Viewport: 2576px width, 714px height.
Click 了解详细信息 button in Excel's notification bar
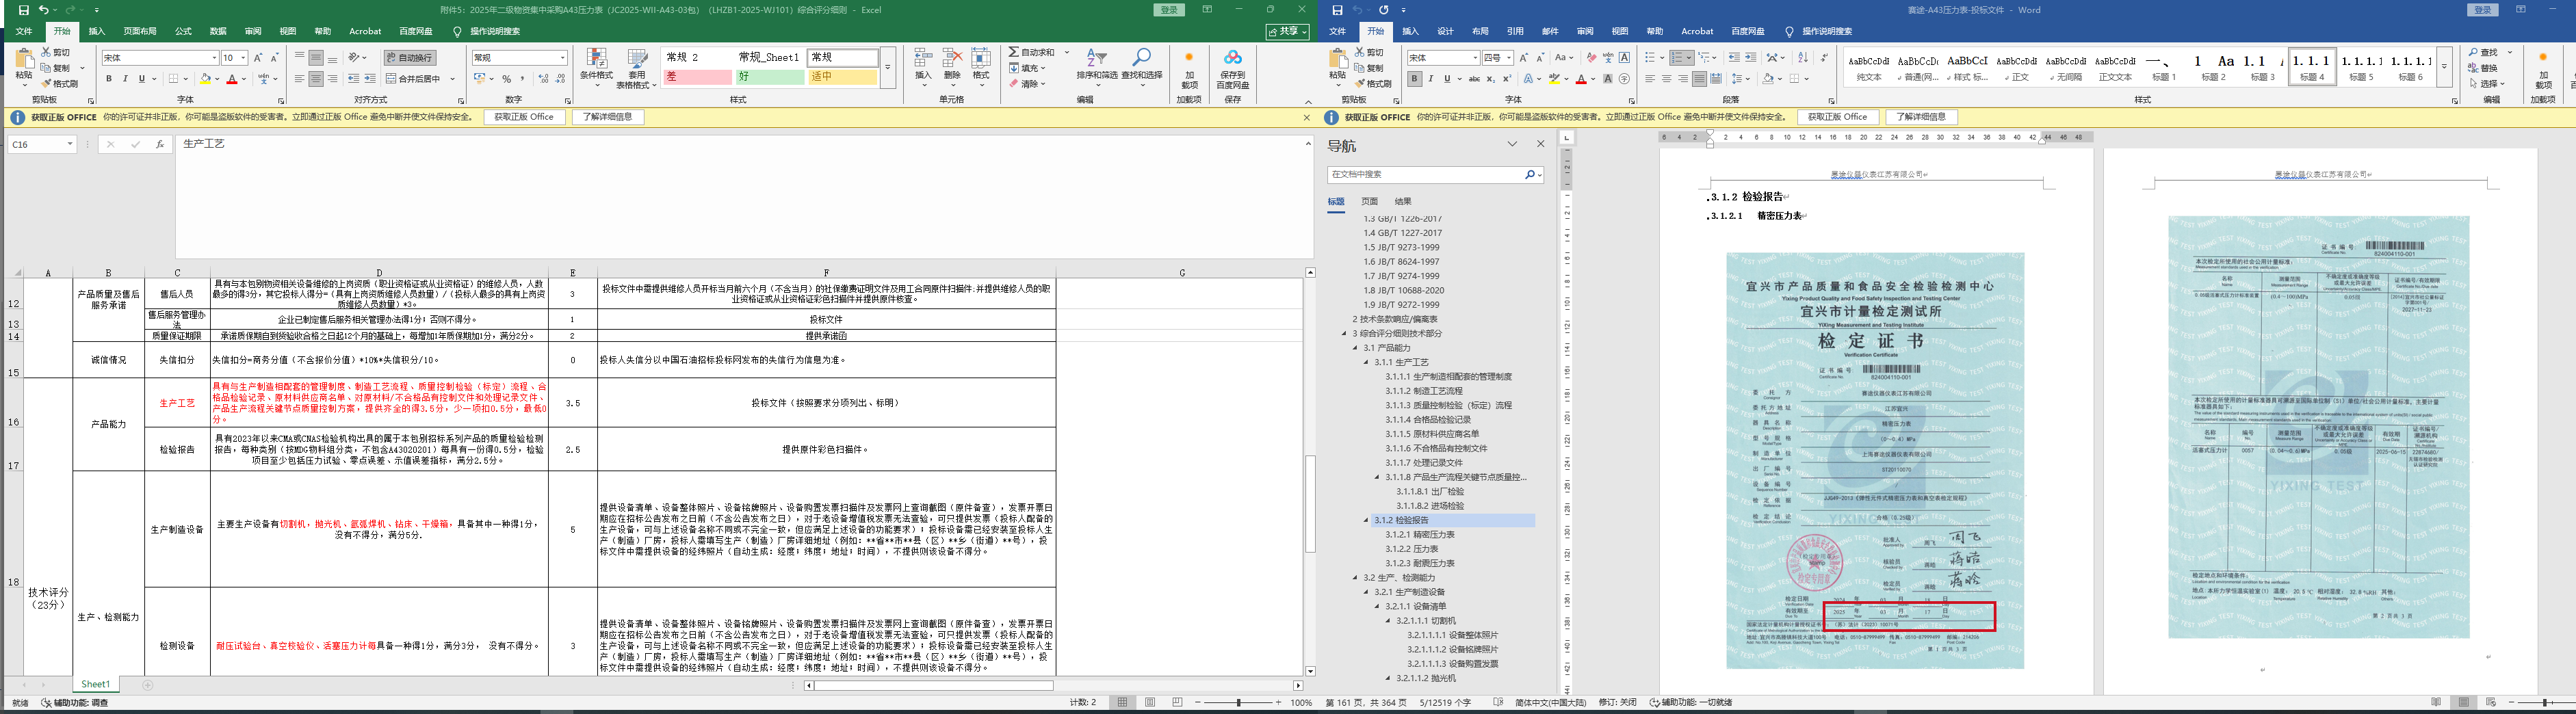pyautogui.click(x=608, y=117)
